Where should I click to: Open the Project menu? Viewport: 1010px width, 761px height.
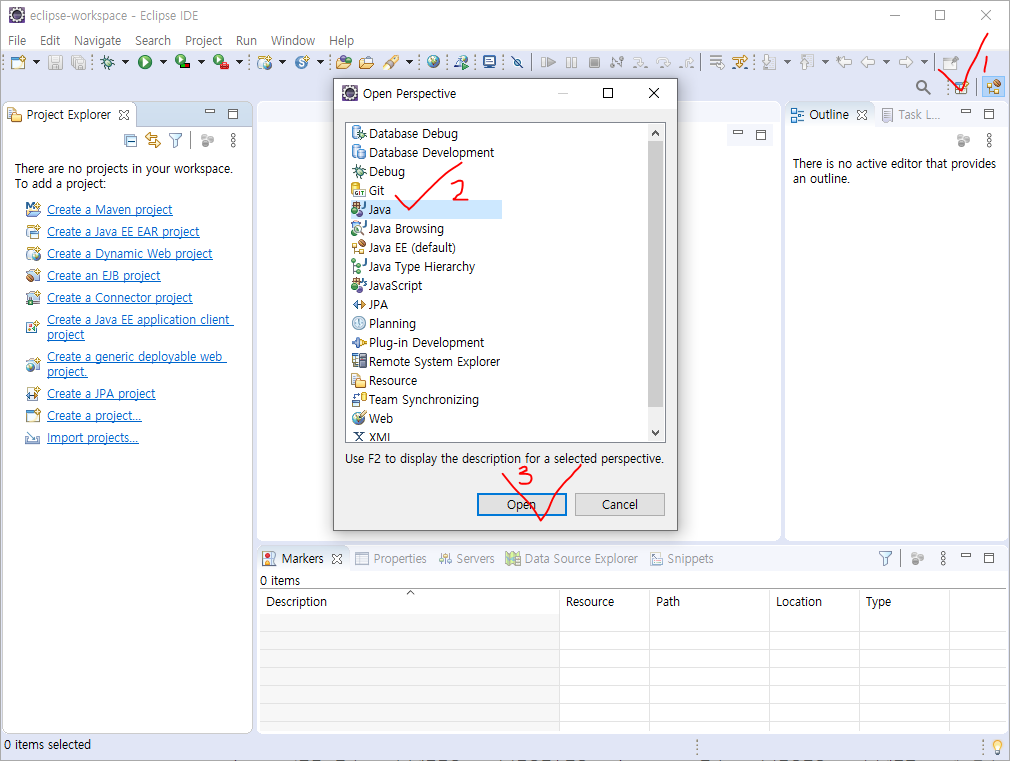(204, 41)
